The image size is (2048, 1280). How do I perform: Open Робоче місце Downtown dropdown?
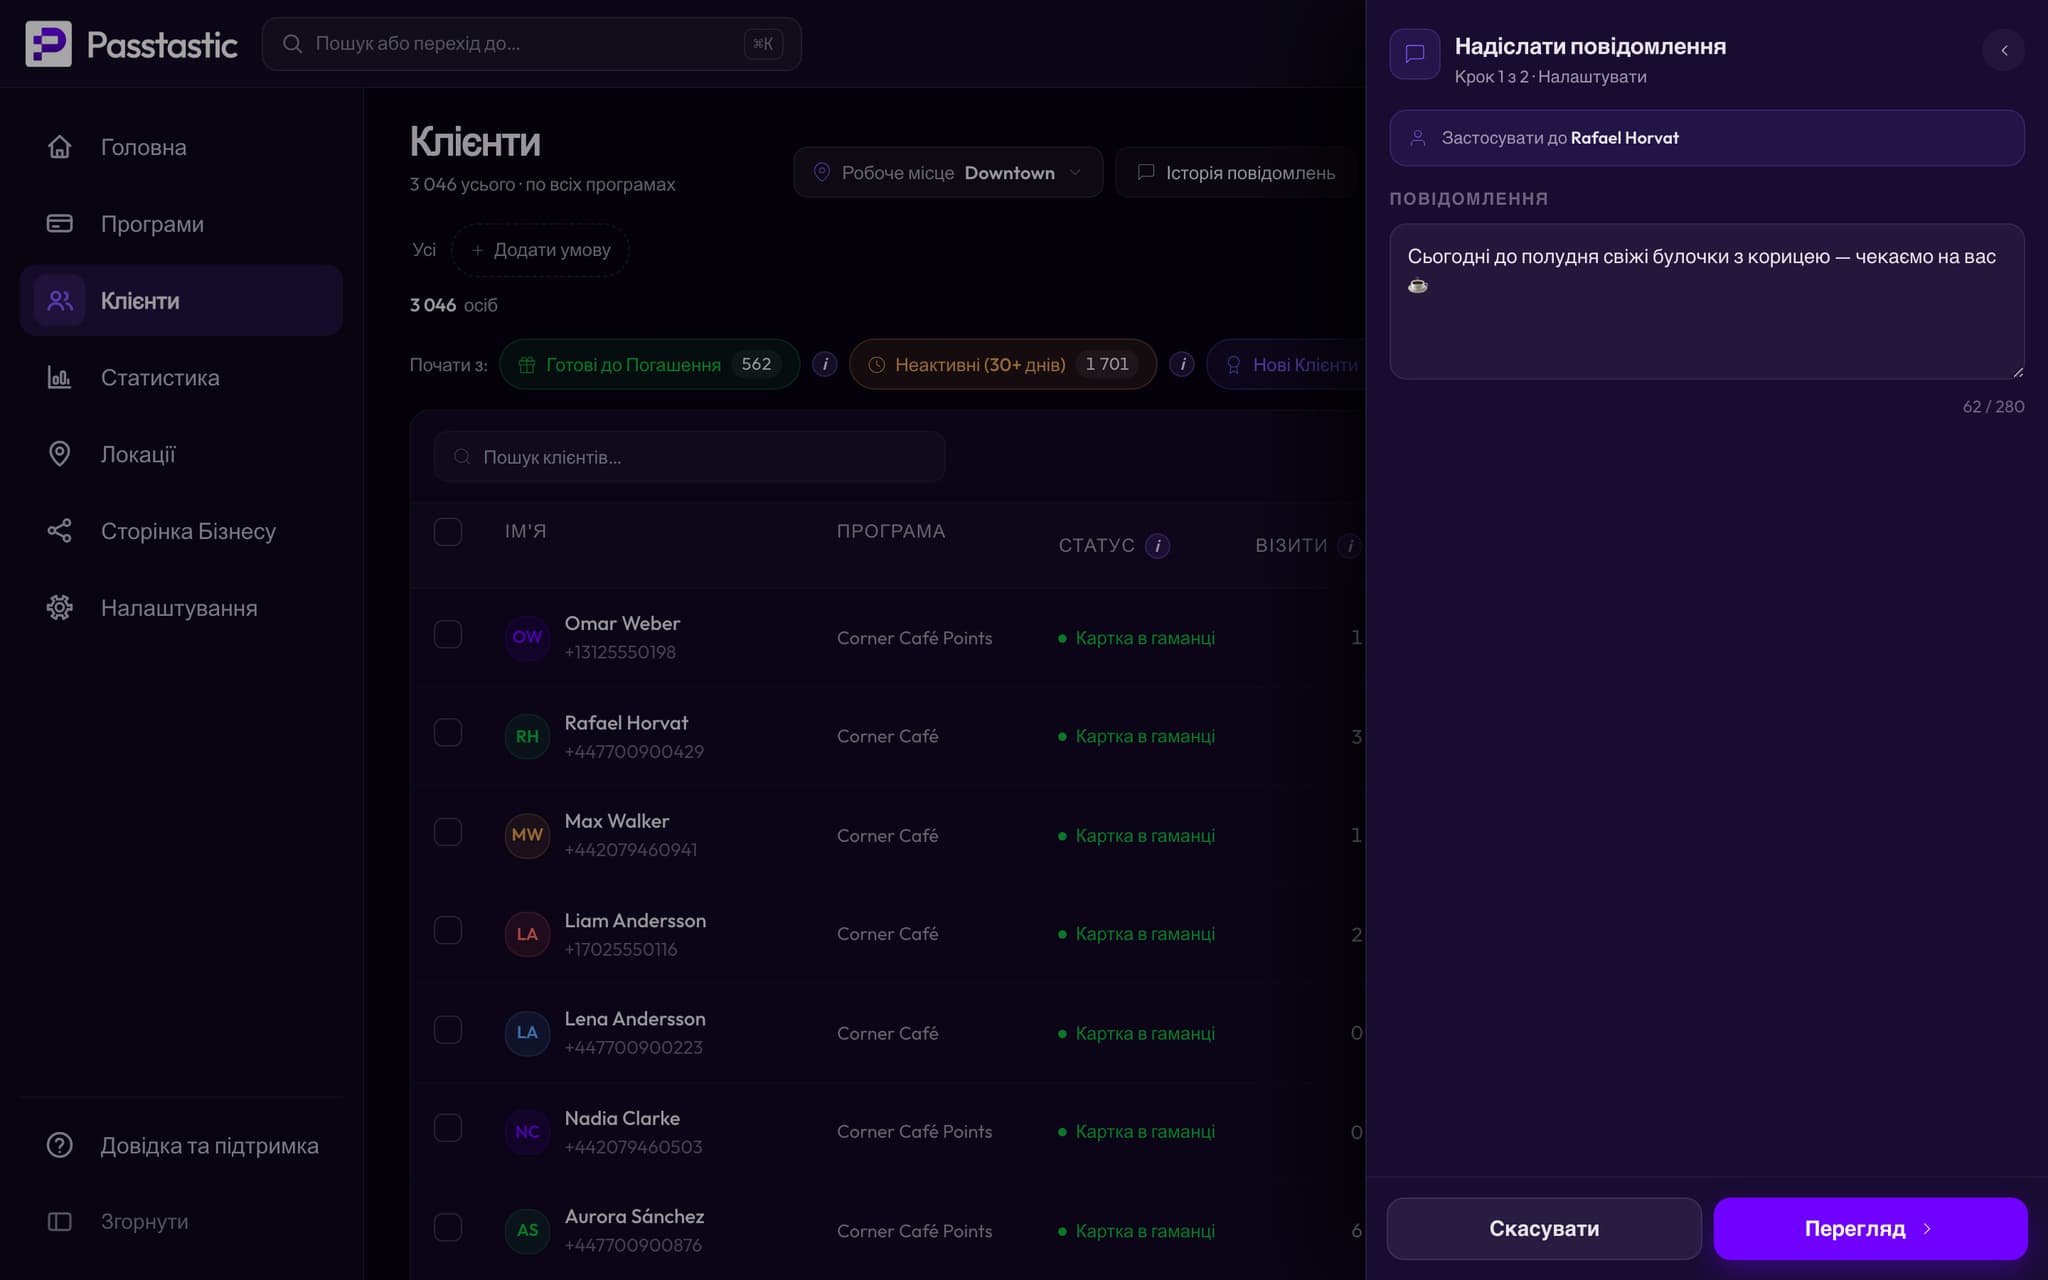coord(948,172)
